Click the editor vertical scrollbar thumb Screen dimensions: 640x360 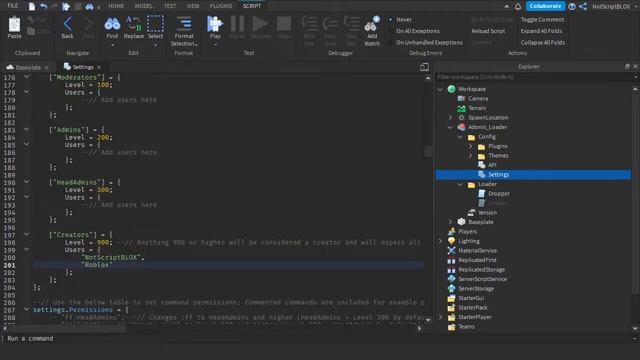[x=428, y=151]
